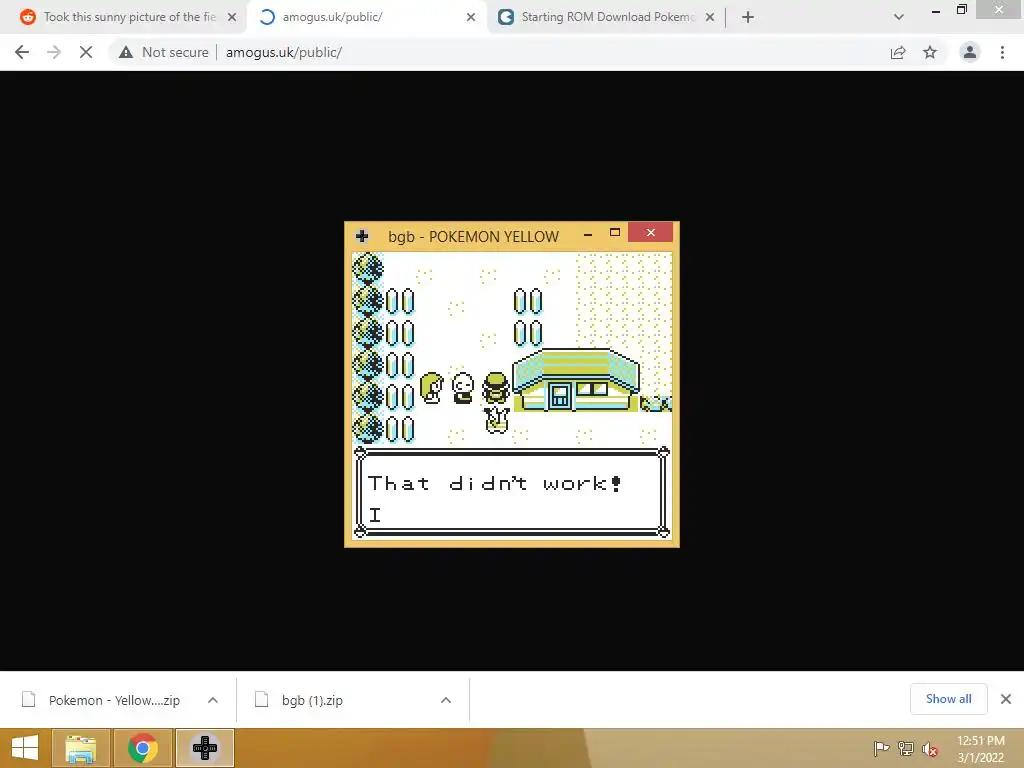The height and width of the screenshot is (768, 1024).
Task: Switch to the bgb emulator taskbar icon
Action: pos(204,748)
